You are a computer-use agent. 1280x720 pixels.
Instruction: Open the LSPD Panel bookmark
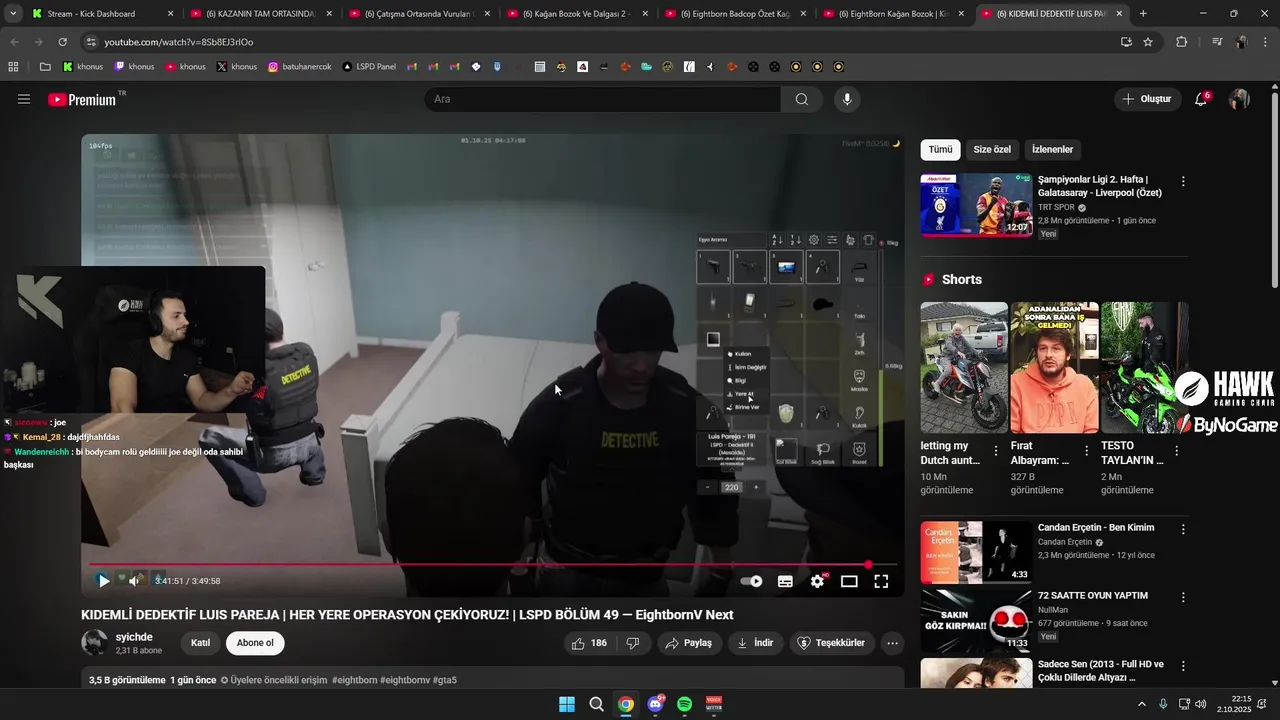[369, 67]
